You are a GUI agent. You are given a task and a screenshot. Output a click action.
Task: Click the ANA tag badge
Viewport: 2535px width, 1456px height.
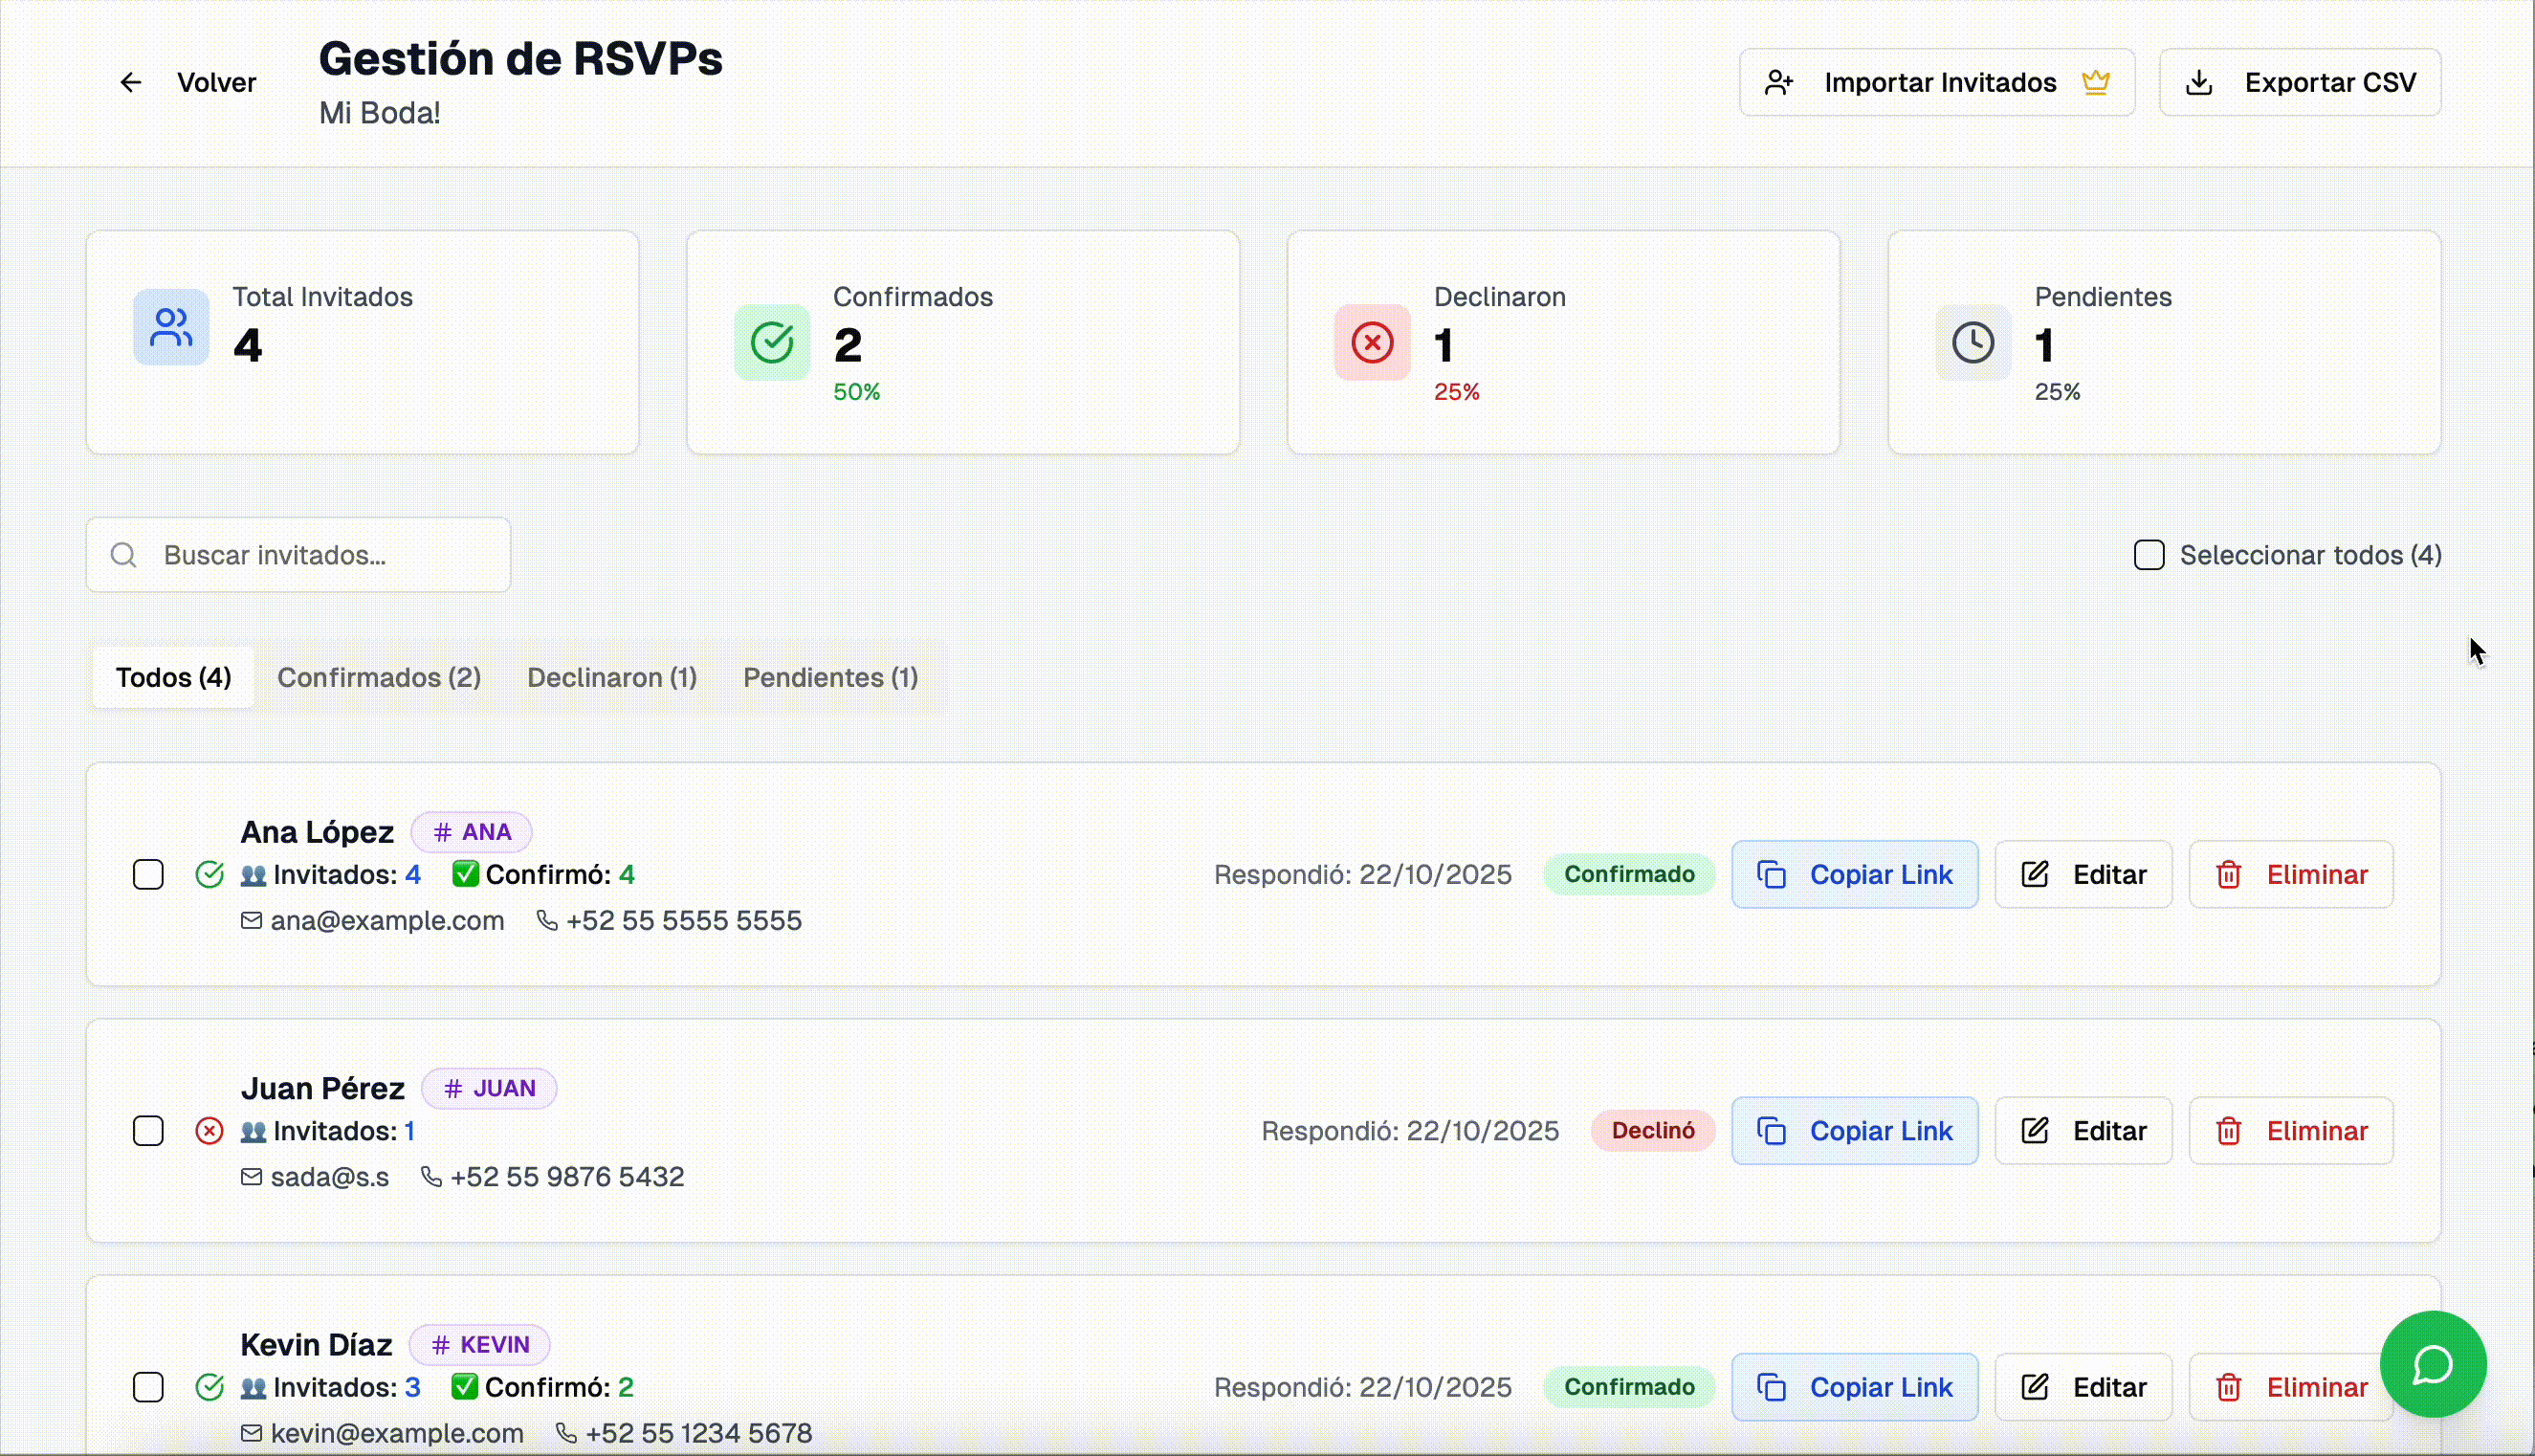[x=471, y=831]
